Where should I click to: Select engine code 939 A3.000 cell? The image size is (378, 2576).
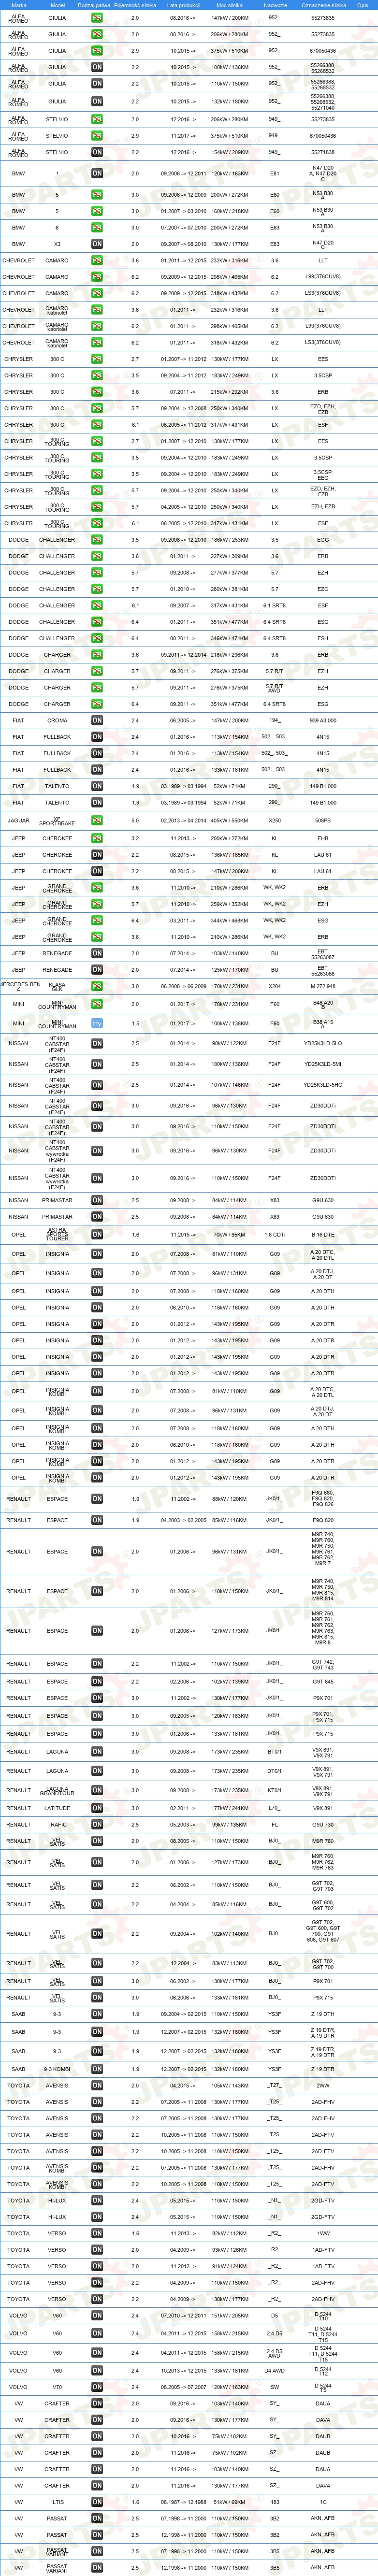323,720
